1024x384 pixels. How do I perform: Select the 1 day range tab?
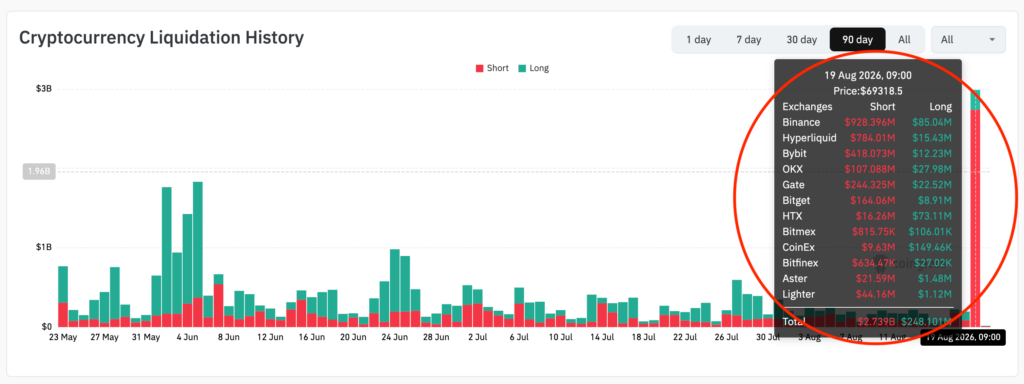pos(698,40)
